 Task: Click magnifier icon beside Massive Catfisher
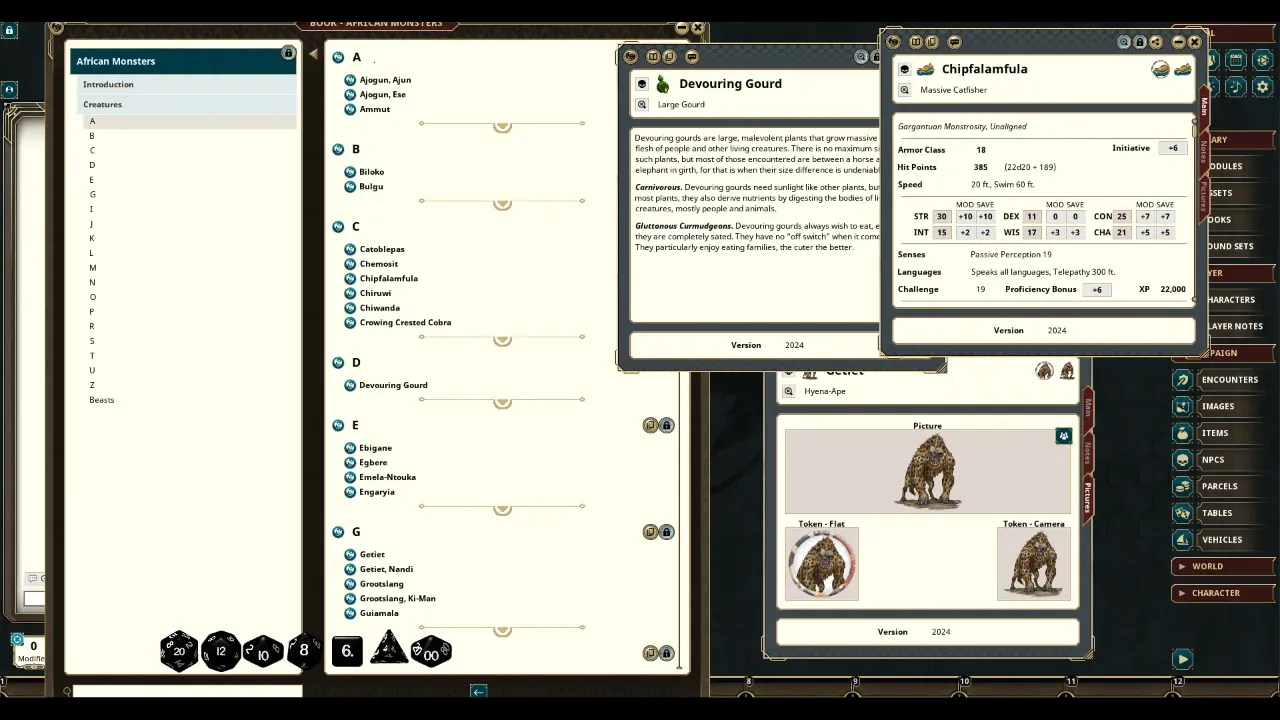(x=905, y=90)
